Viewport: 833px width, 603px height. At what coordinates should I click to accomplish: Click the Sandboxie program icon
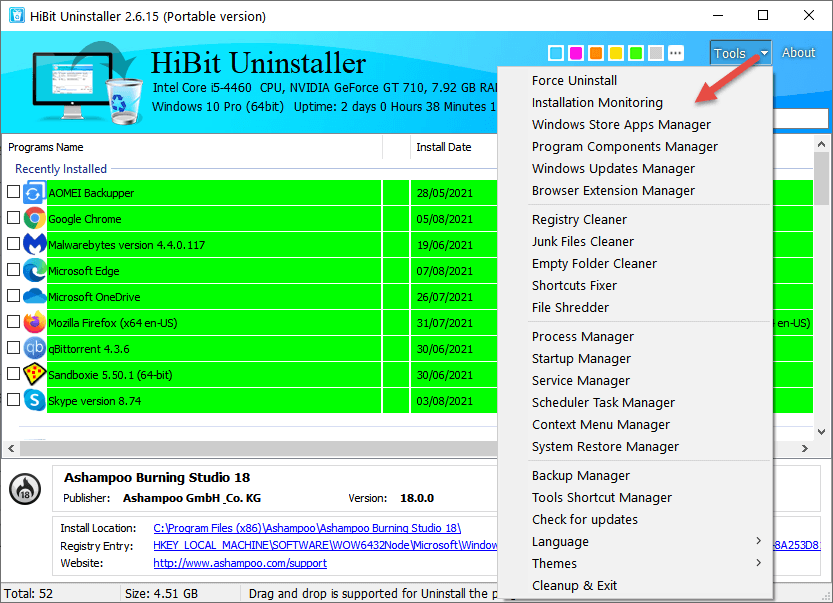pos(34,374)
